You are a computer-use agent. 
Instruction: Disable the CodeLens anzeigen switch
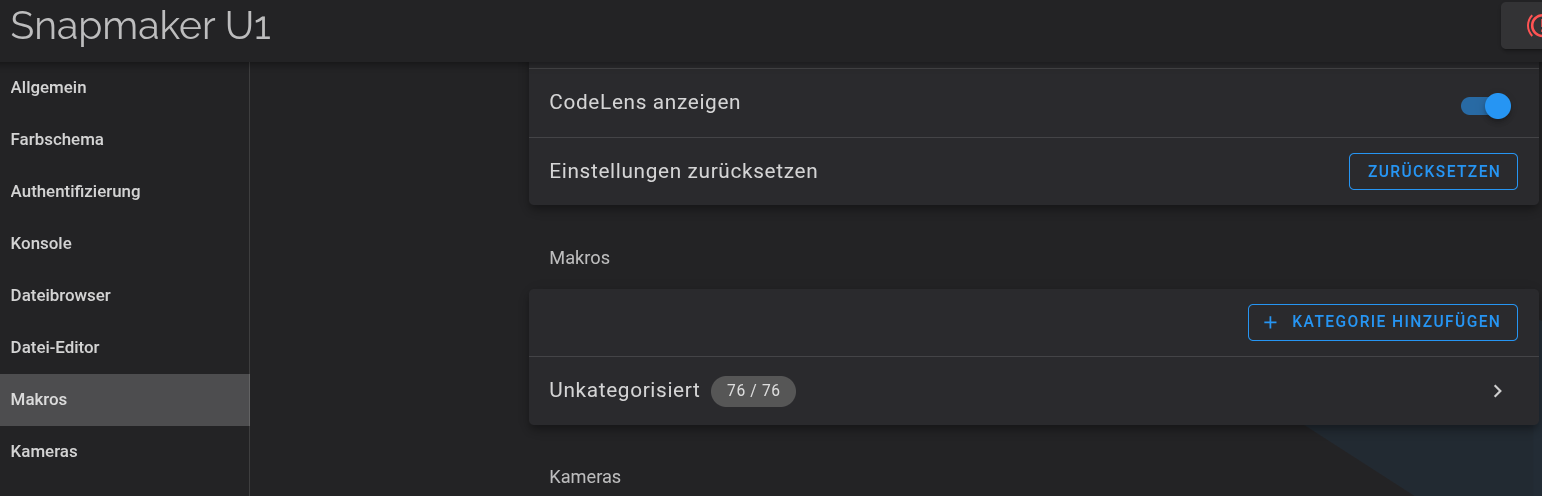coord(1486,106)
